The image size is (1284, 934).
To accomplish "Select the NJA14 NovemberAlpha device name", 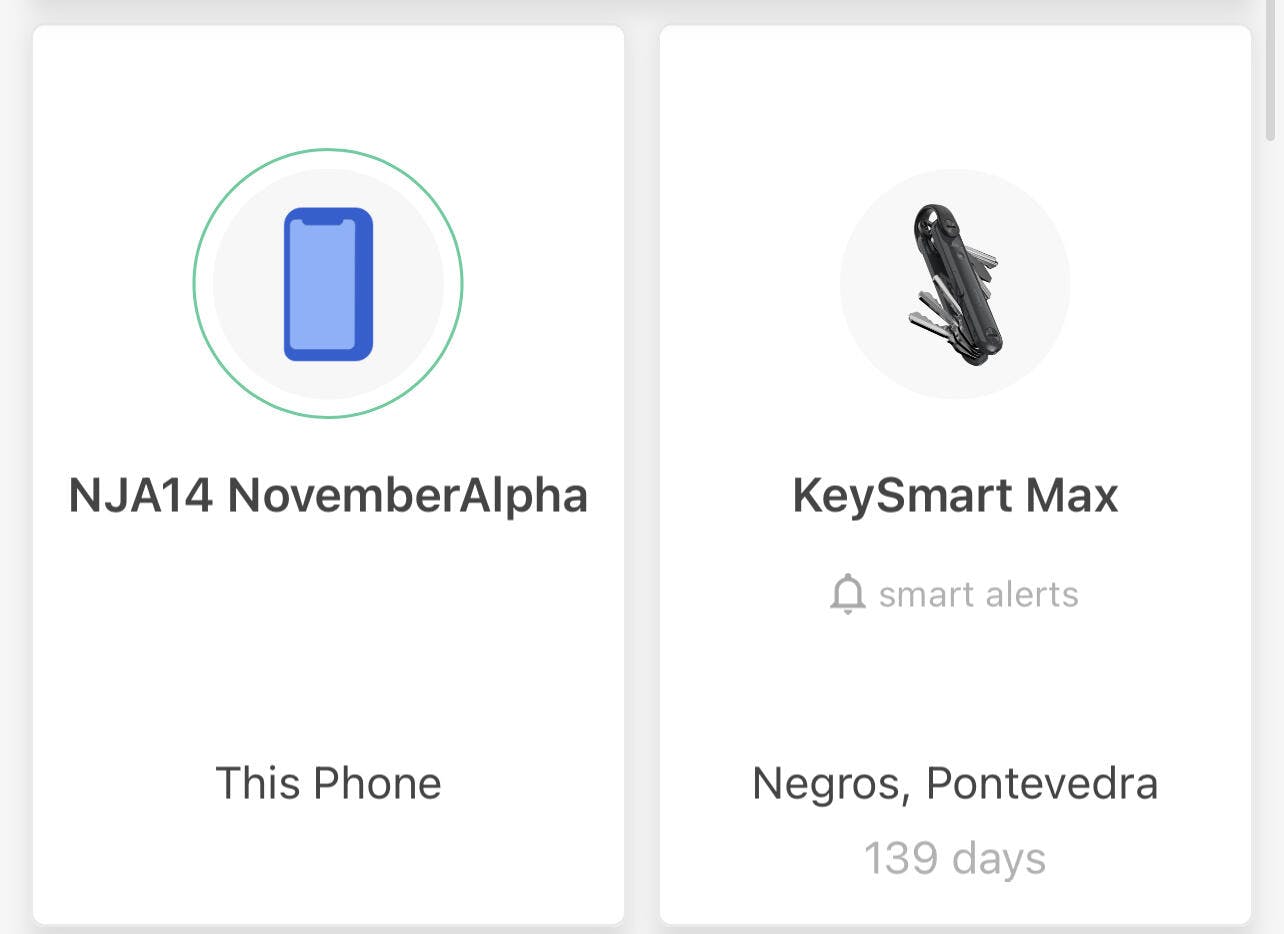I will click(328, 496).
